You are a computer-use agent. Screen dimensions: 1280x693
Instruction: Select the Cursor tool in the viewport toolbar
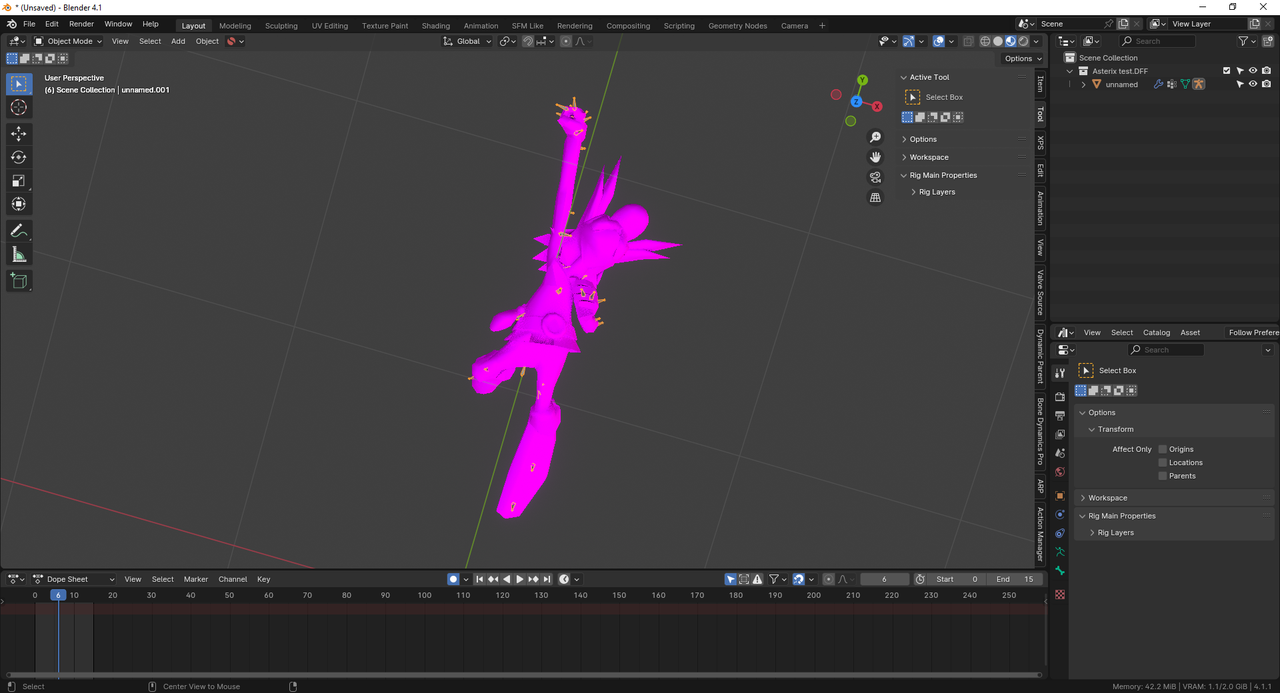[x=19, y=108]
